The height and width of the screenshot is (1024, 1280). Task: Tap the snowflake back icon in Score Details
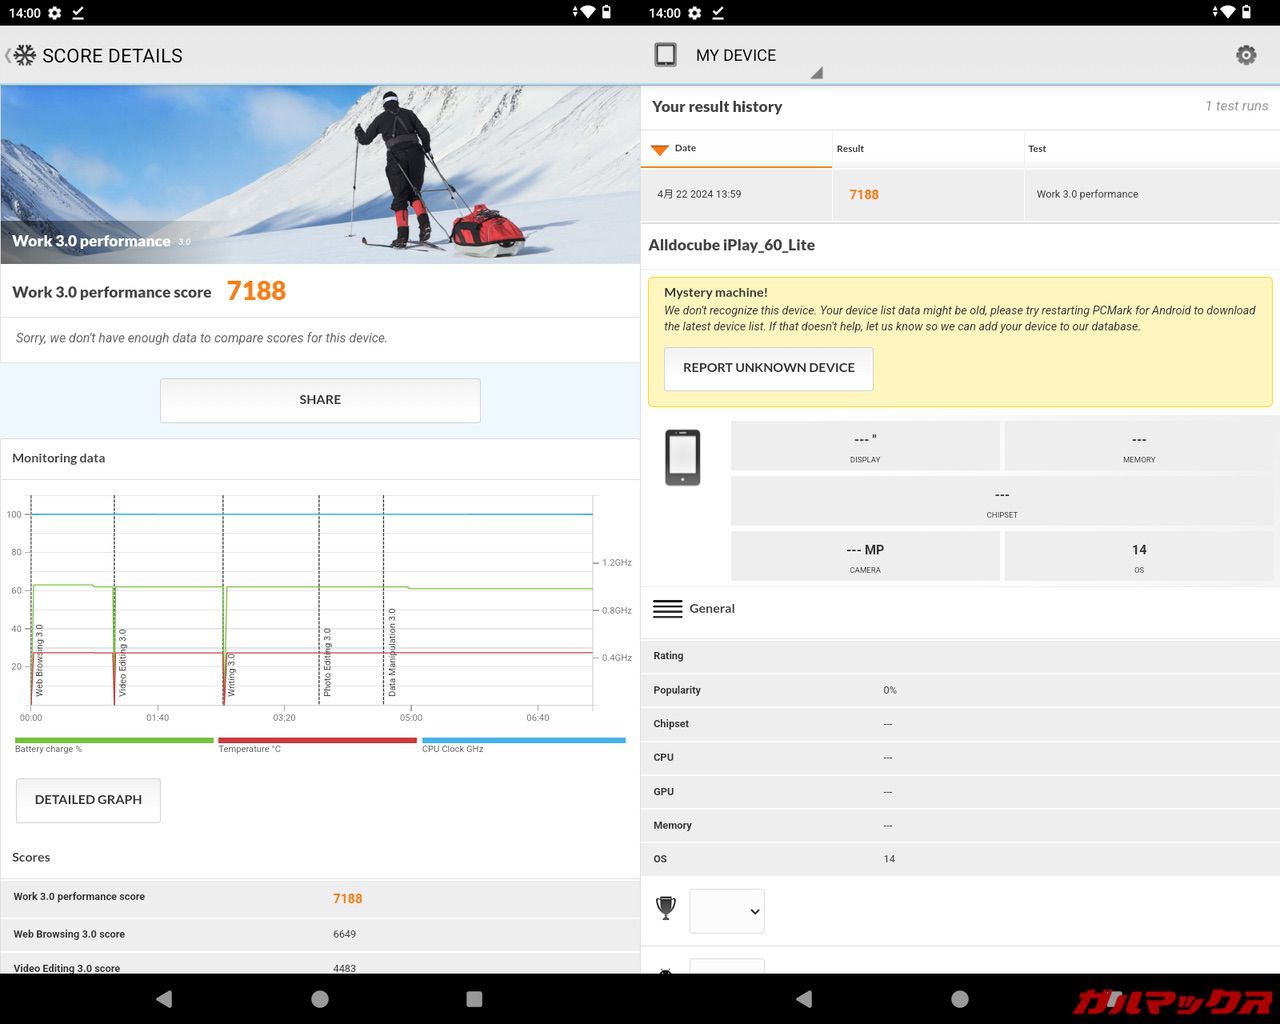[23, 55]
